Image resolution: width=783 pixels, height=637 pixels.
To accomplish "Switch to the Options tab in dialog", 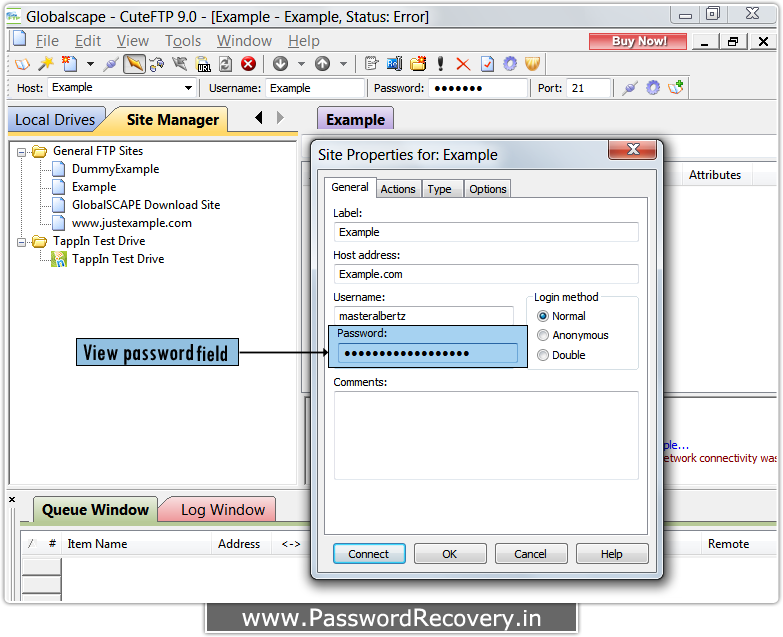I will pos(488,189).
